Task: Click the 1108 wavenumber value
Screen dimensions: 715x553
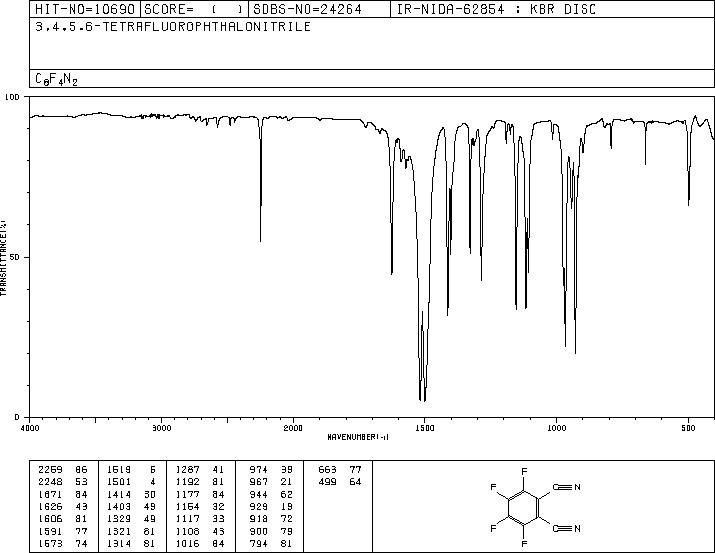Action: click(187, 532)
